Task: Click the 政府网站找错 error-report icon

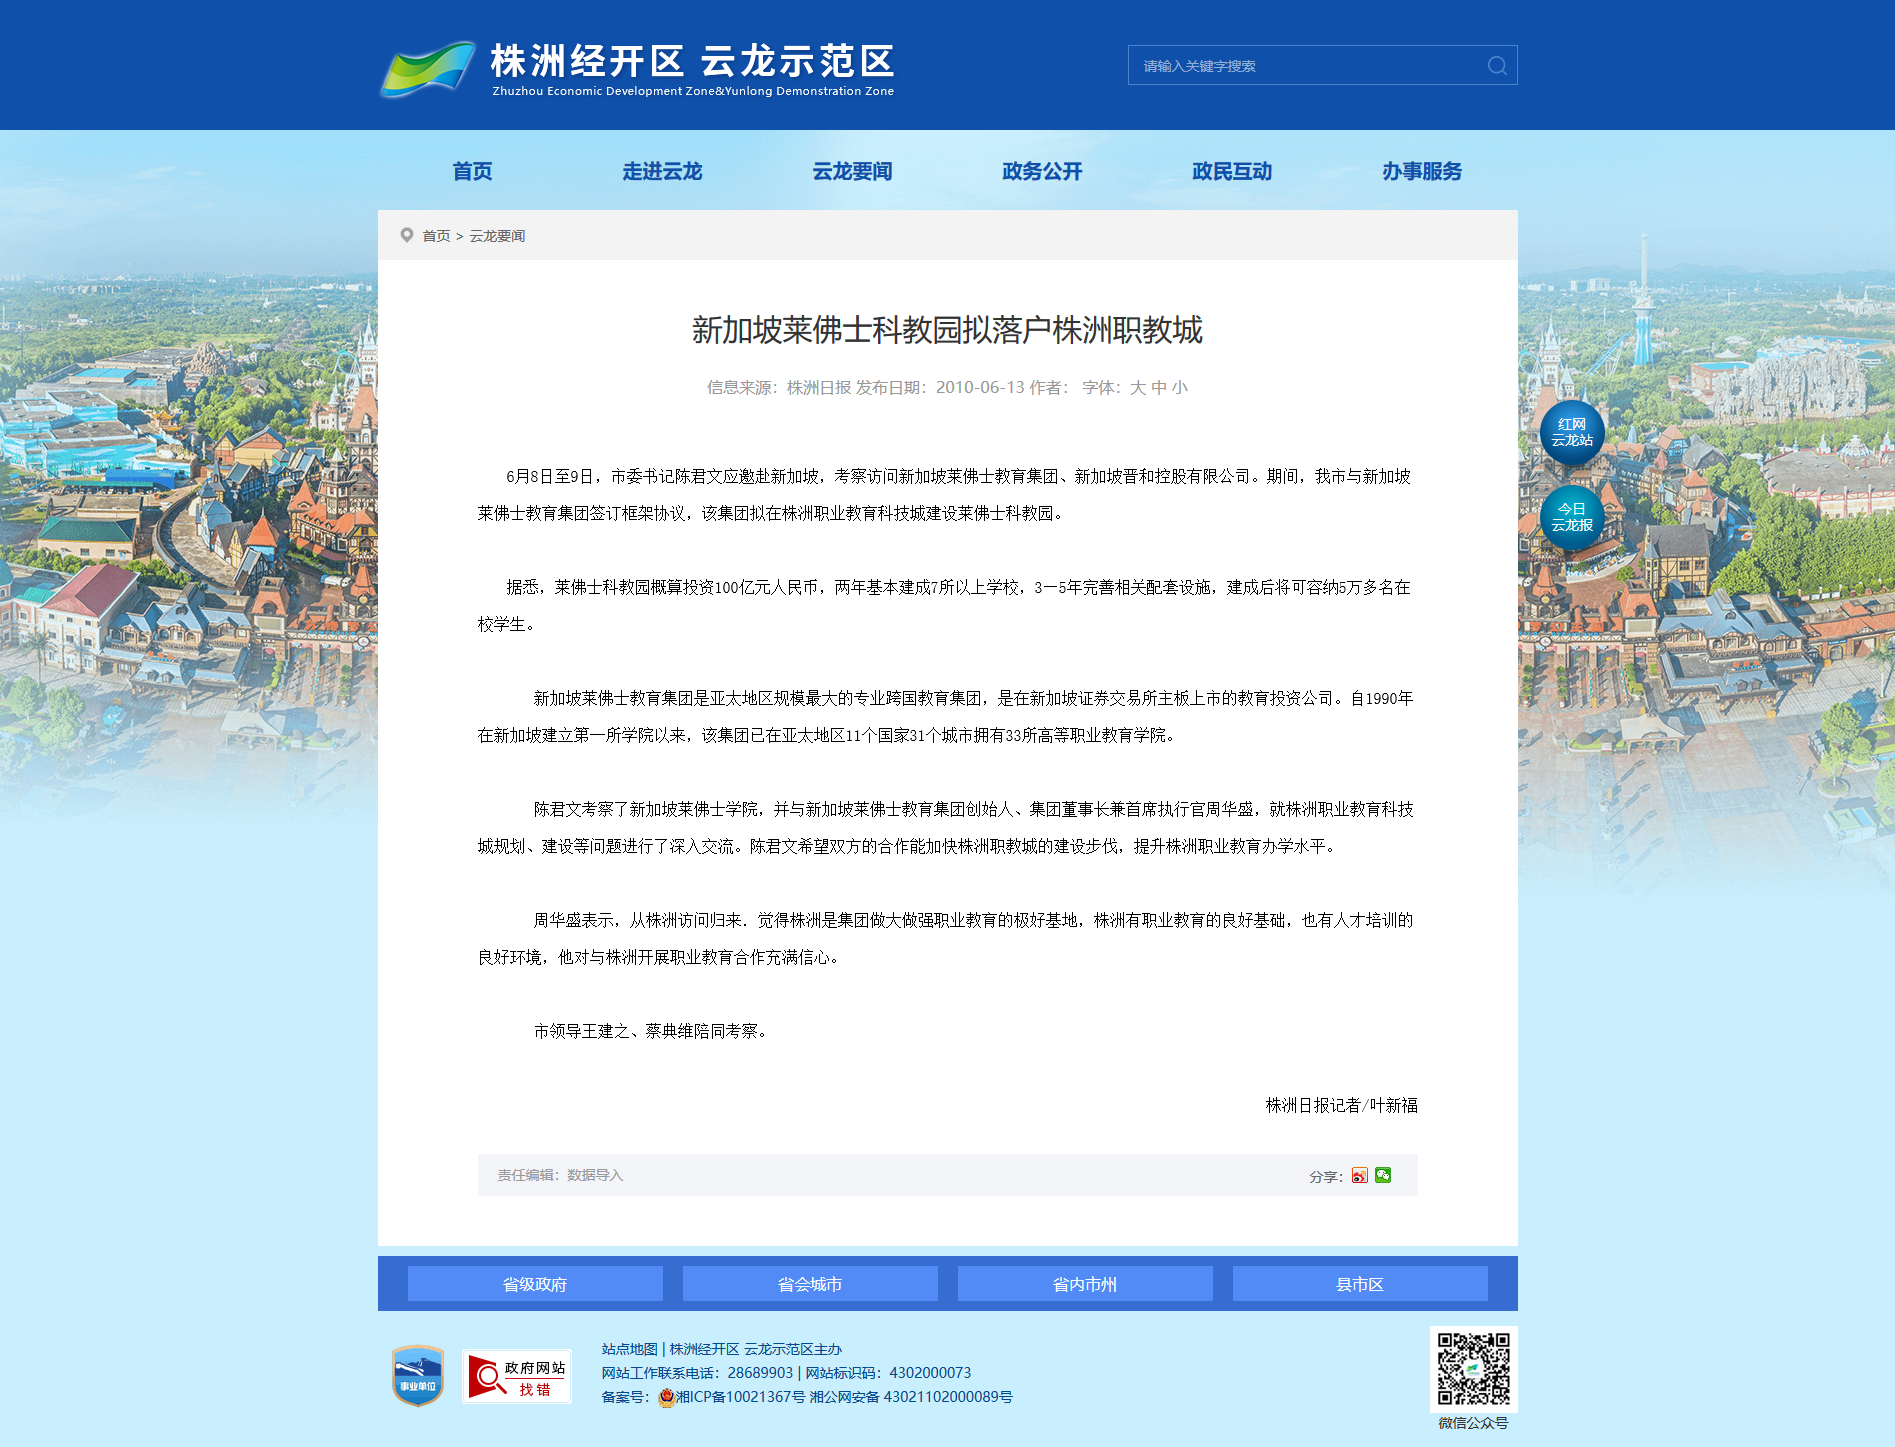Action: click(x=517, y=1377)
